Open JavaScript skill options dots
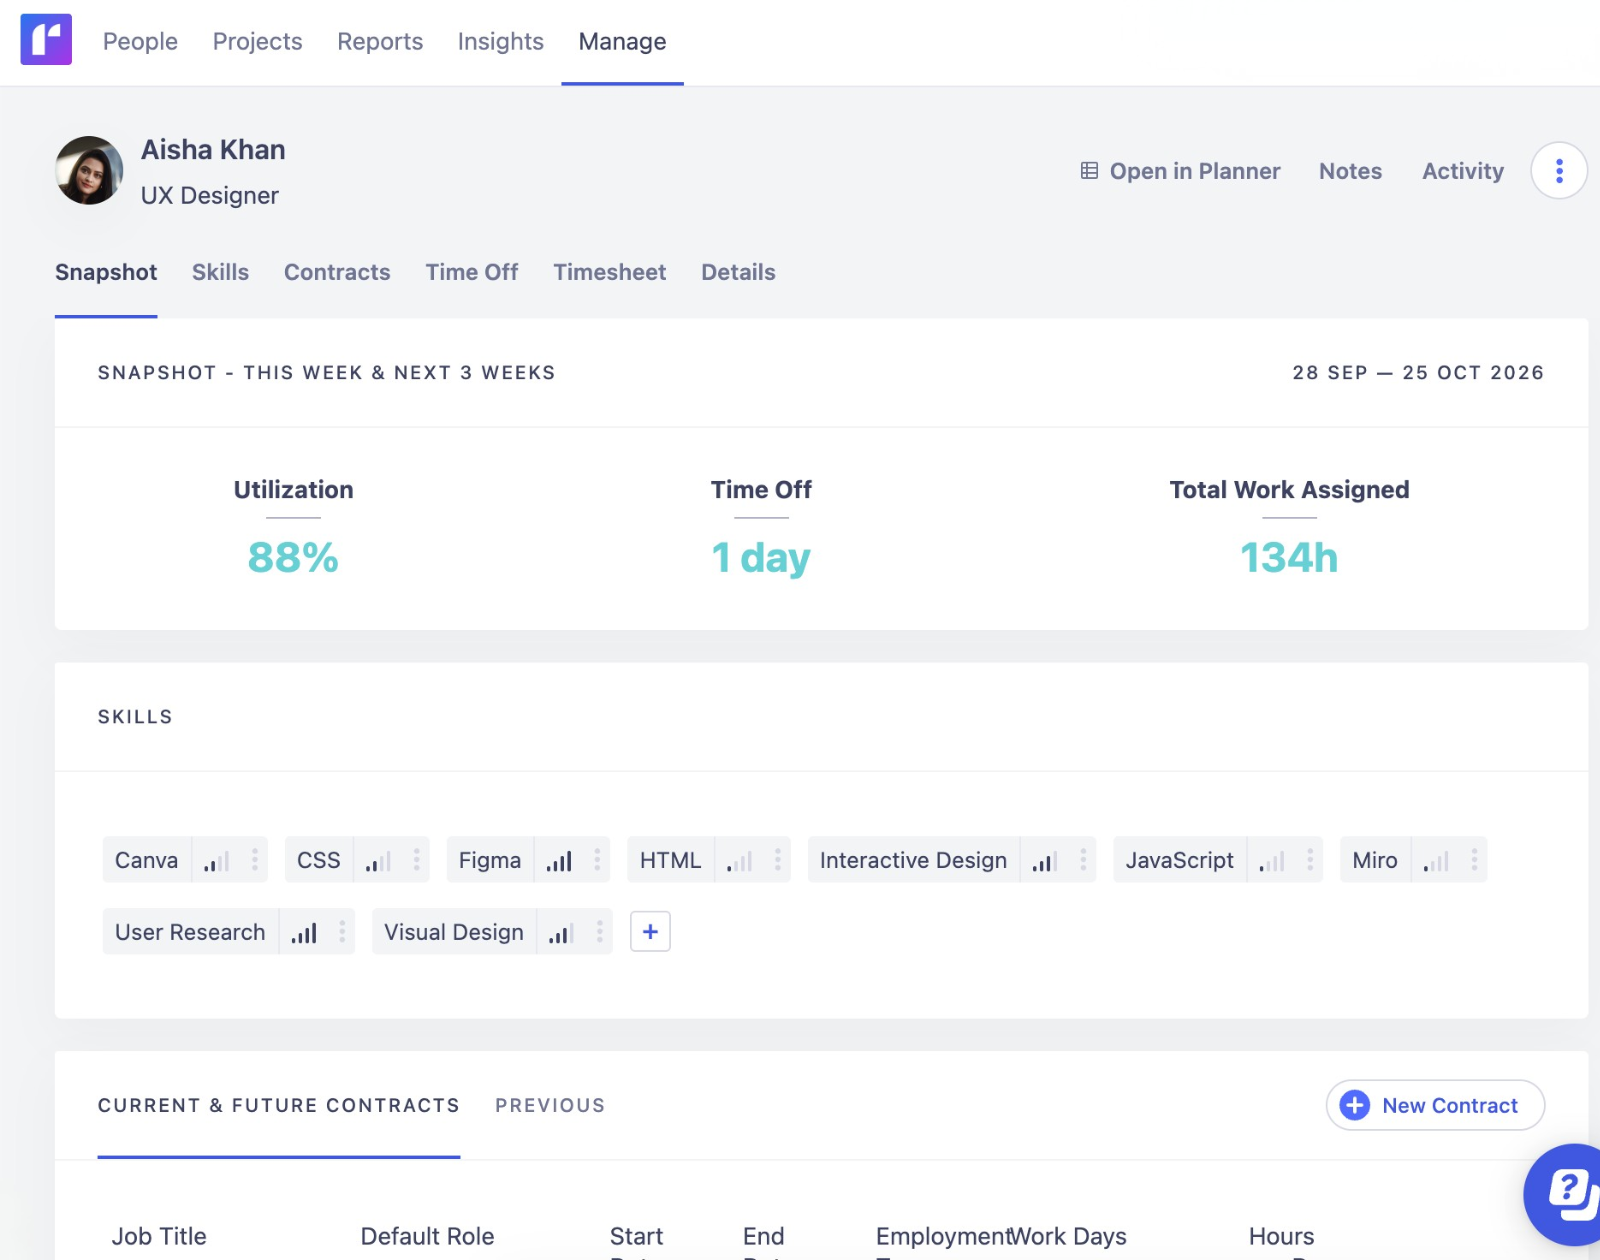Viewport: 1600px width, 1260px height. (1310, 860)
